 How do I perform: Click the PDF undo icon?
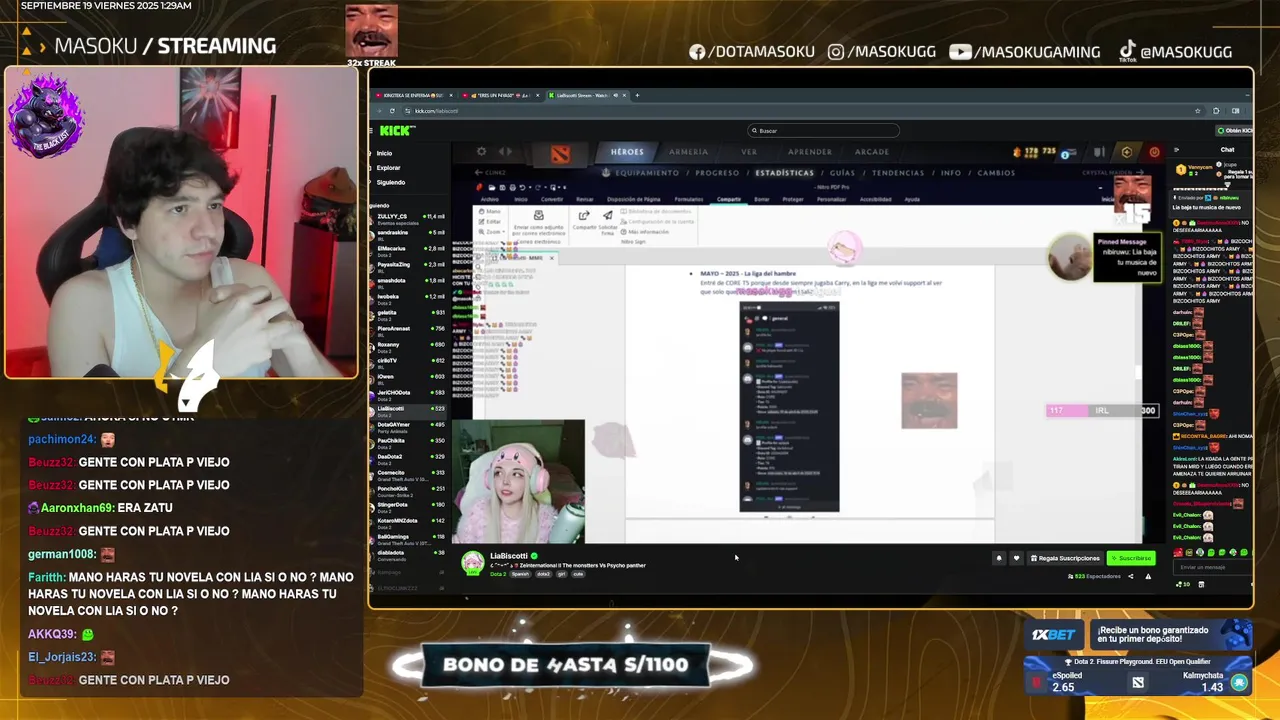[522, 187]
